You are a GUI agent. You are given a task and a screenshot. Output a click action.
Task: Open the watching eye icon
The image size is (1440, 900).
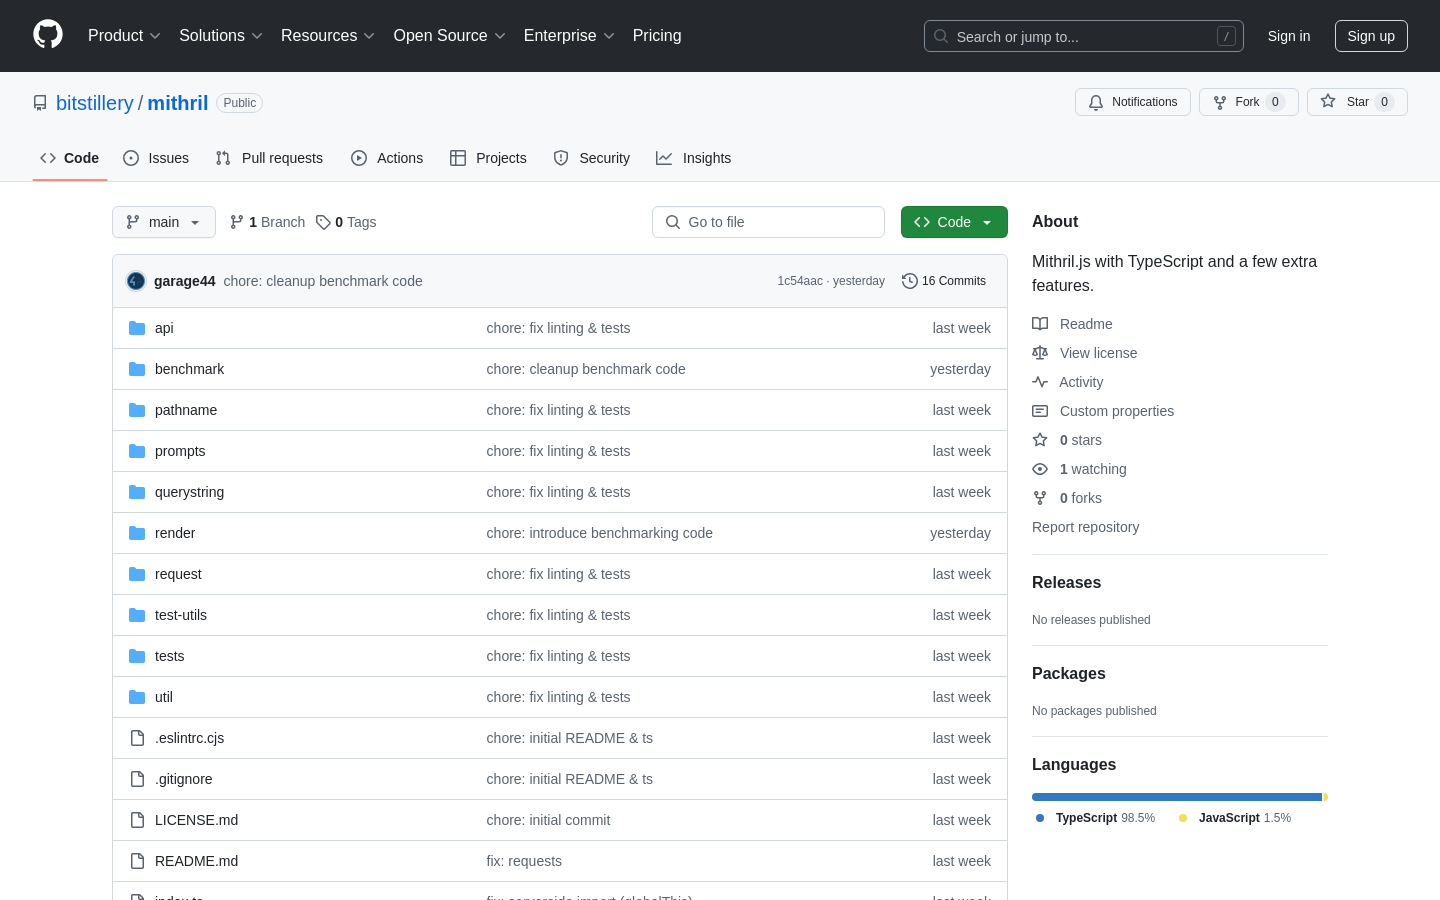tap(1040, 469)
